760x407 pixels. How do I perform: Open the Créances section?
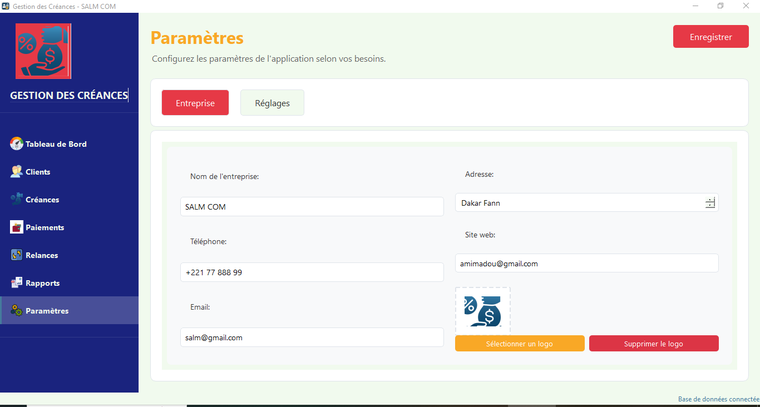tap(69, 200)
